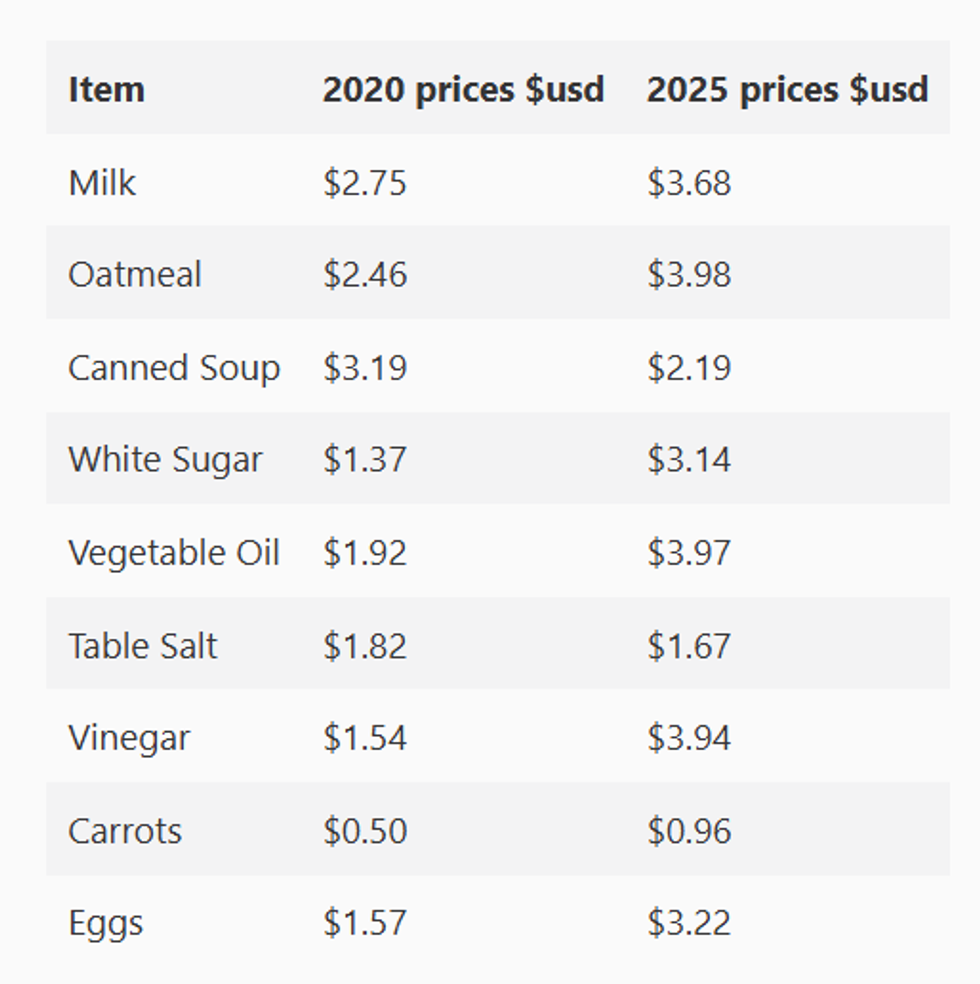Click Eggs' 2025 price $3.22
The height and width of the screenshot is (984, 980).
(x=689, y=922)
